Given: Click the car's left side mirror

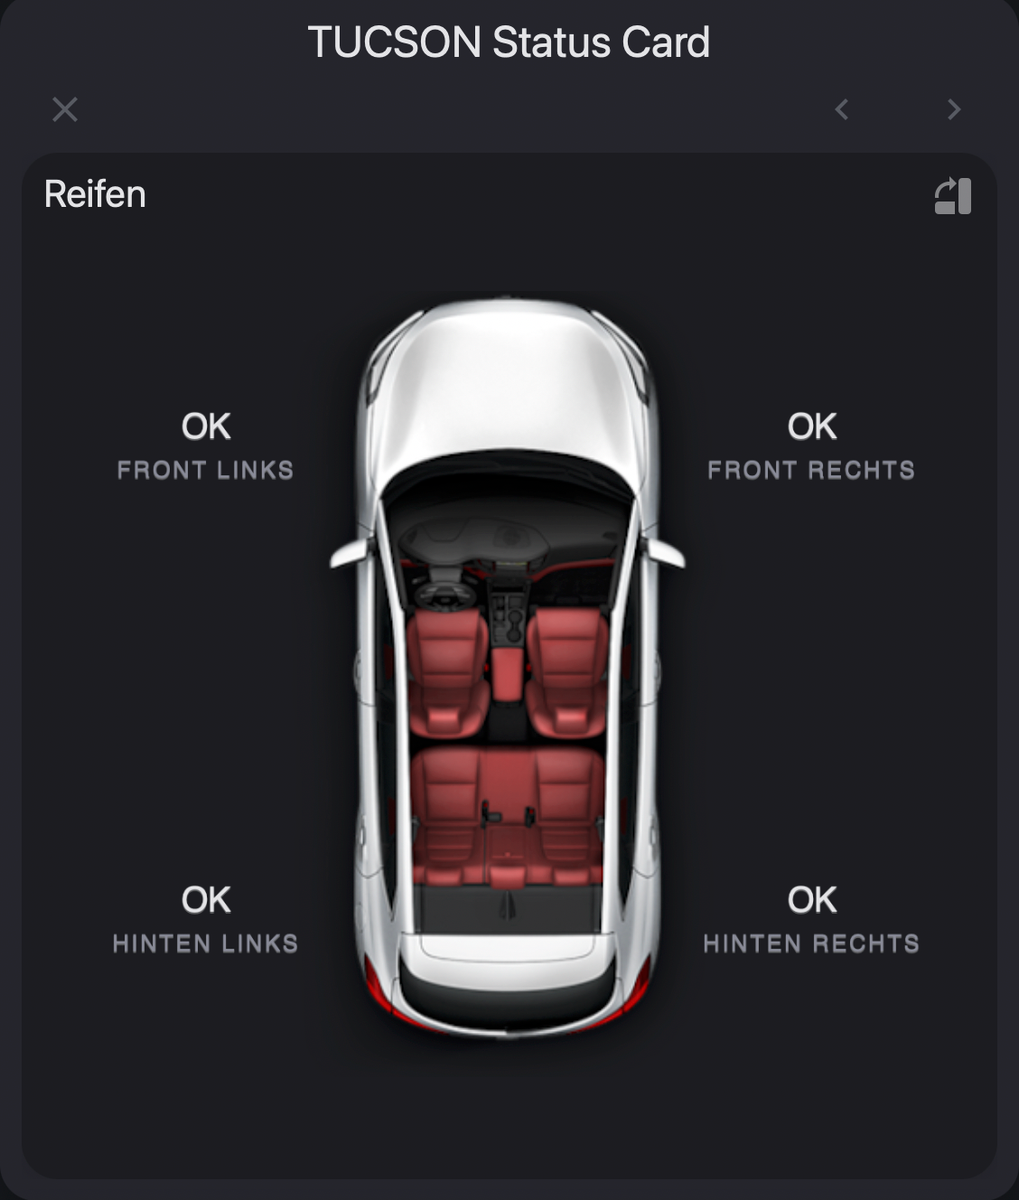Looking at the screenshot, I should [353, 553].
